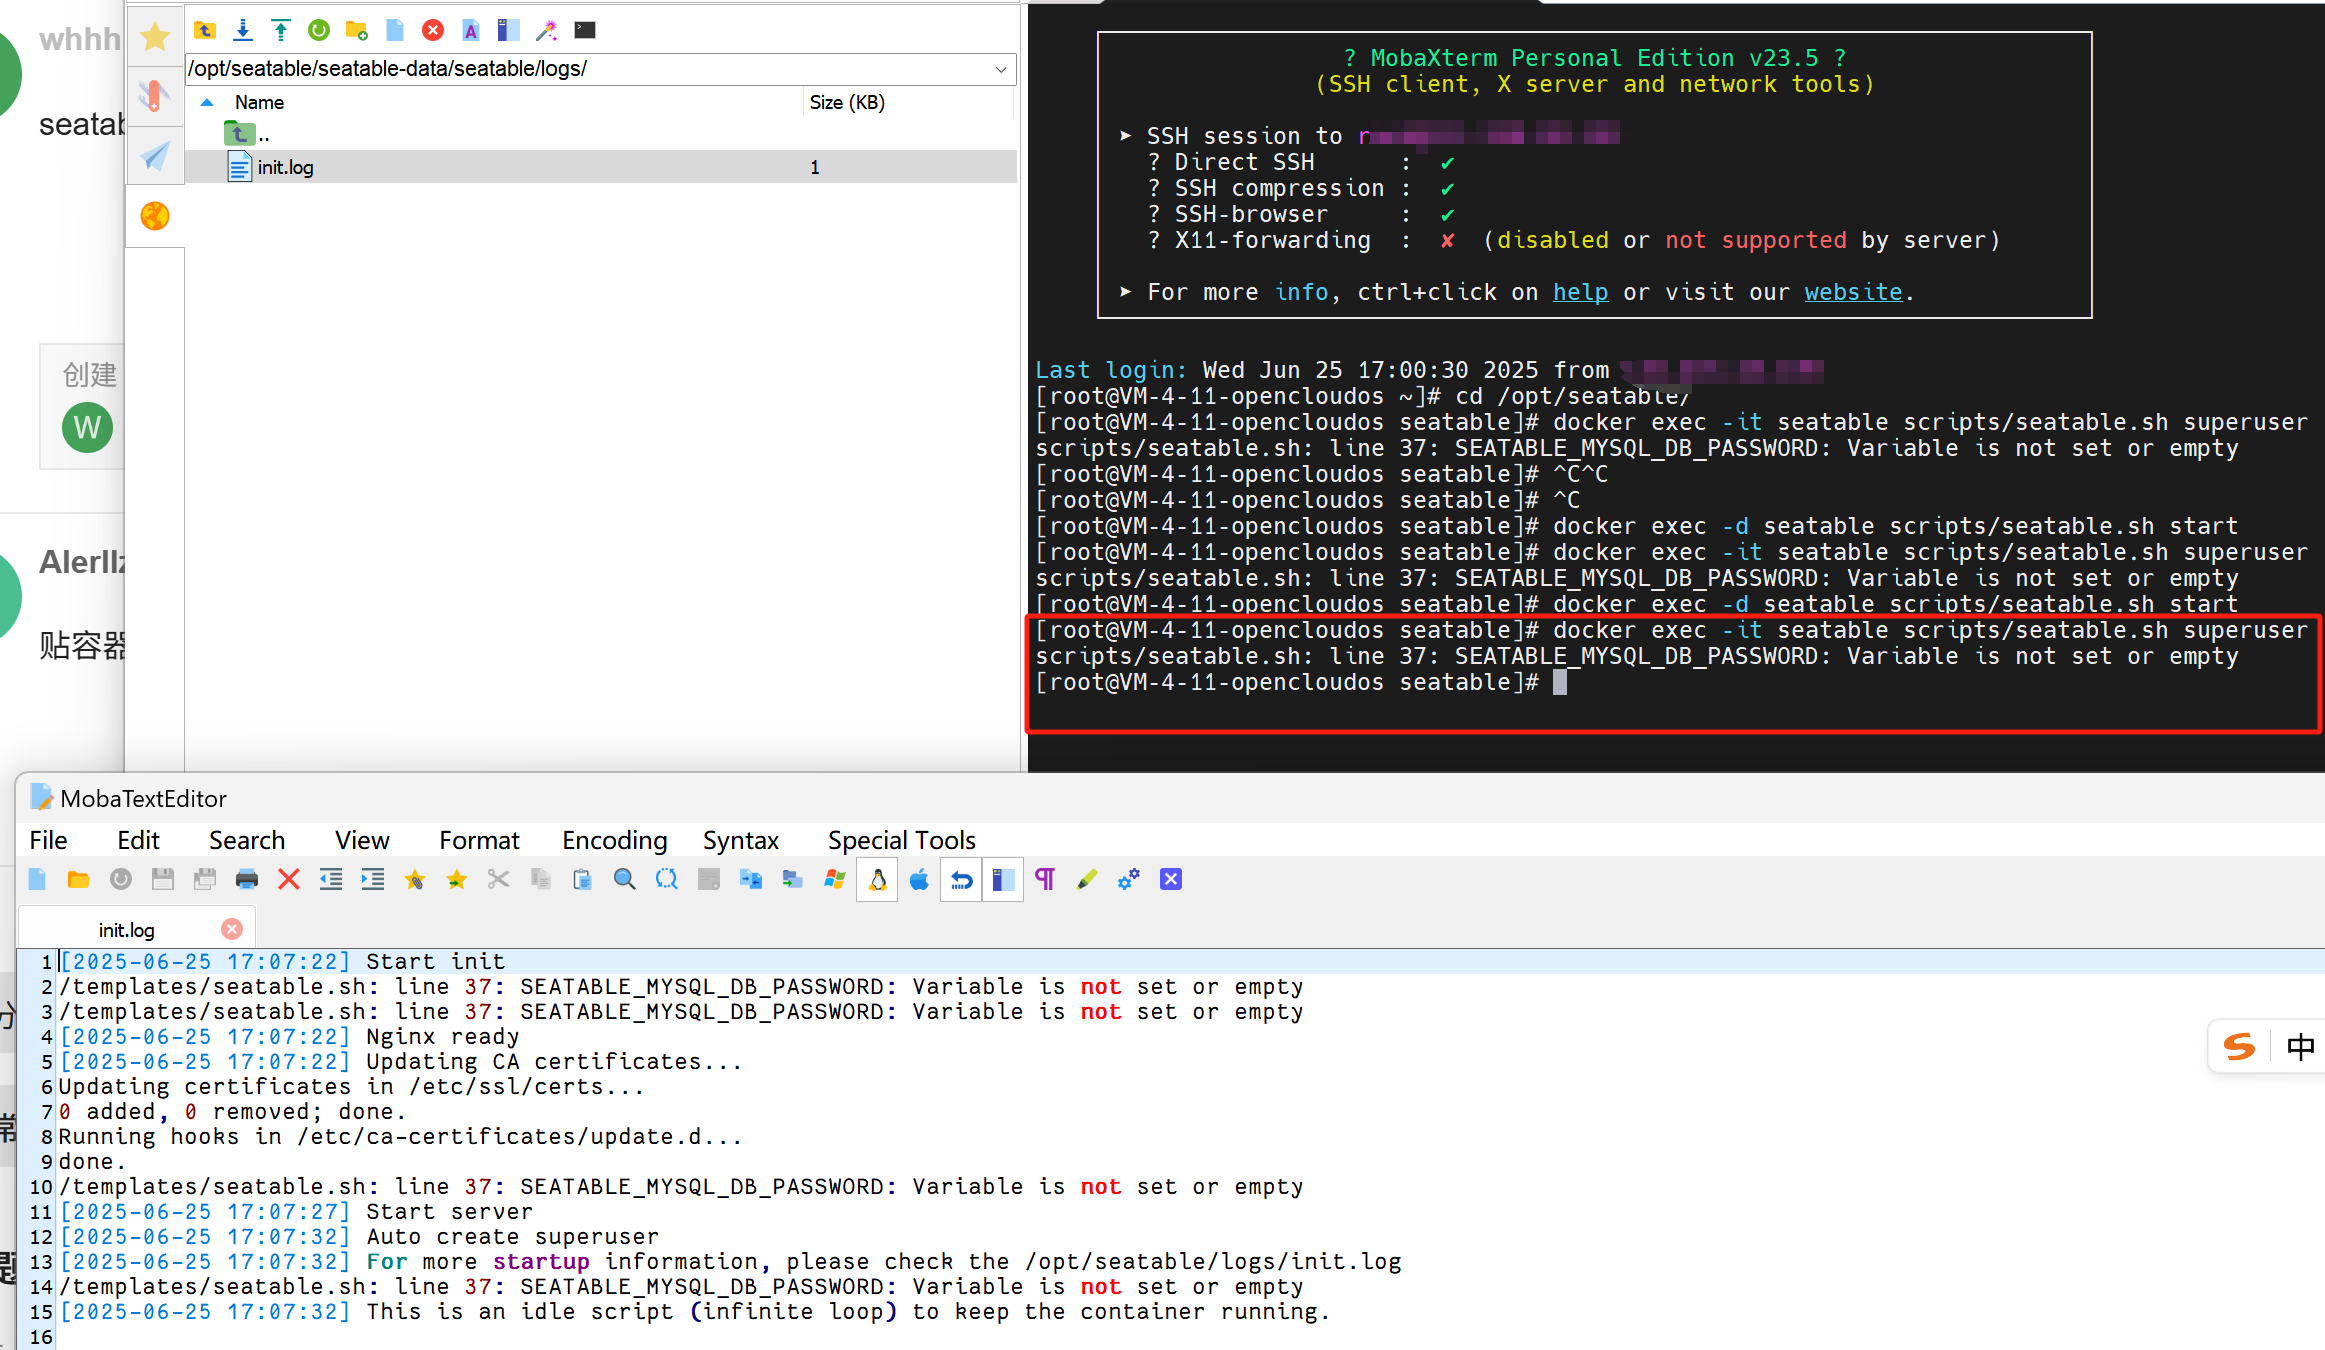2325x1350 pixels.
Task: Click the SFTP download arrow icon
Action: [243, 30]
